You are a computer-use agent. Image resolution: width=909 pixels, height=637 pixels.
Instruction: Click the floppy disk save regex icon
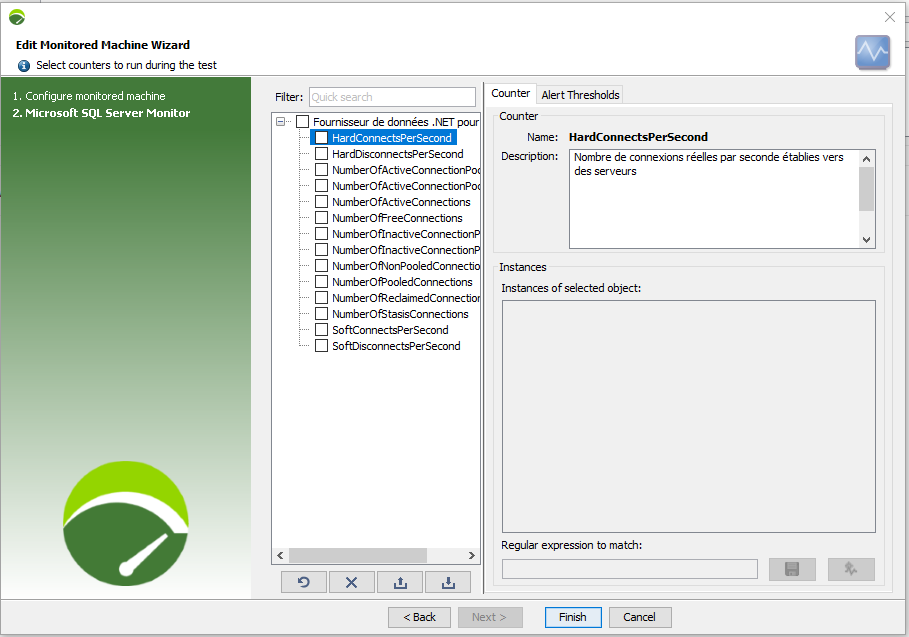(x=791, y=569)
